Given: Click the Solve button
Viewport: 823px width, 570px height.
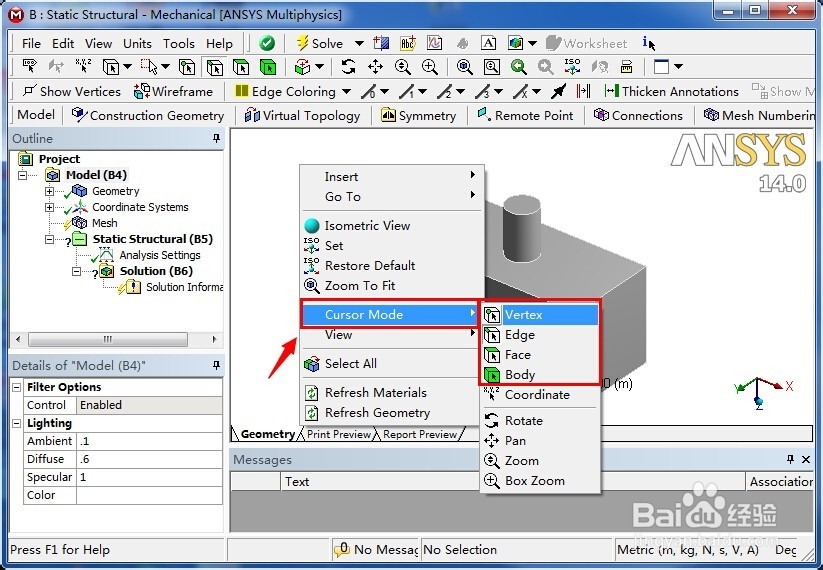Looking at the screenshot, I should (x=320, y=44).
